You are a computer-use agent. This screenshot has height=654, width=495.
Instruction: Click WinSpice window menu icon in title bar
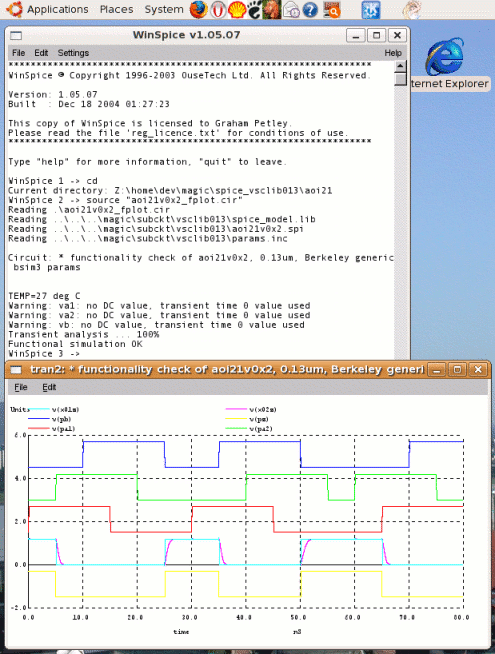click(16, 35)
